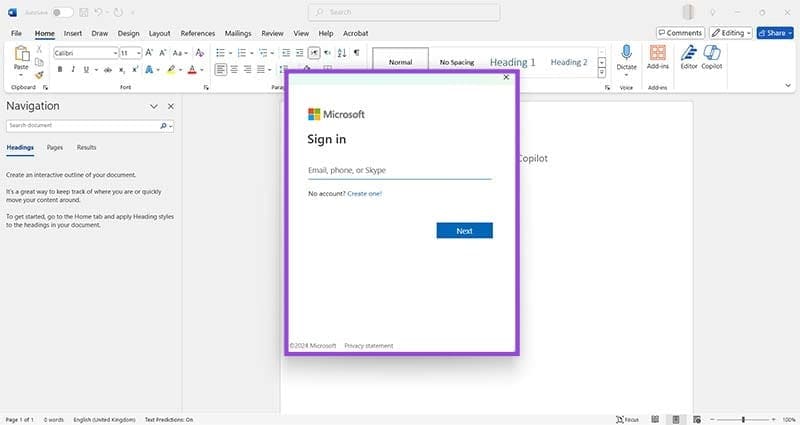800x425 pixels.
Task: Collapse the ribbon with chevron
Action: pyautogui.click(x=788, y=86)
